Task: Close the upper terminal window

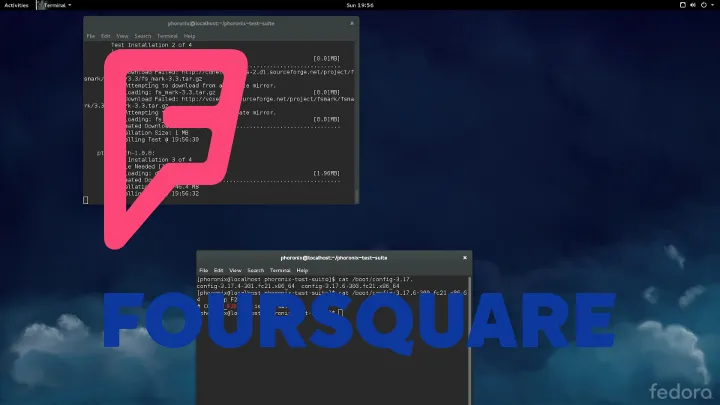Action: pos(352,23)
